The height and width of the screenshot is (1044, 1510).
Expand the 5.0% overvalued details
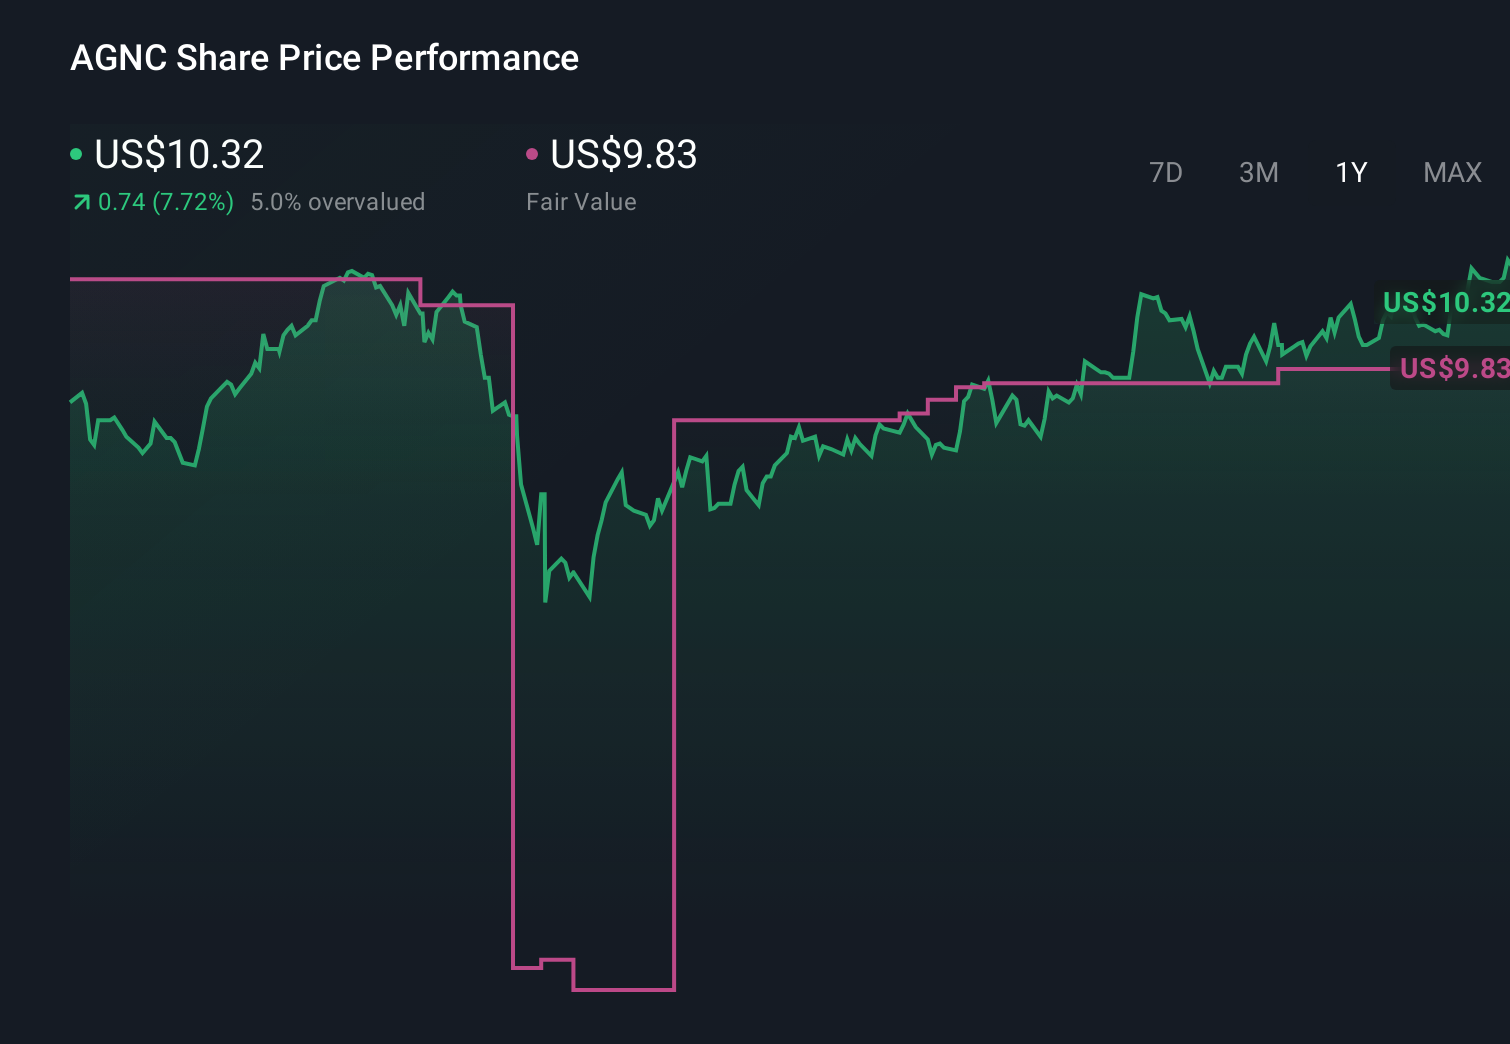[x=339, y=201]
